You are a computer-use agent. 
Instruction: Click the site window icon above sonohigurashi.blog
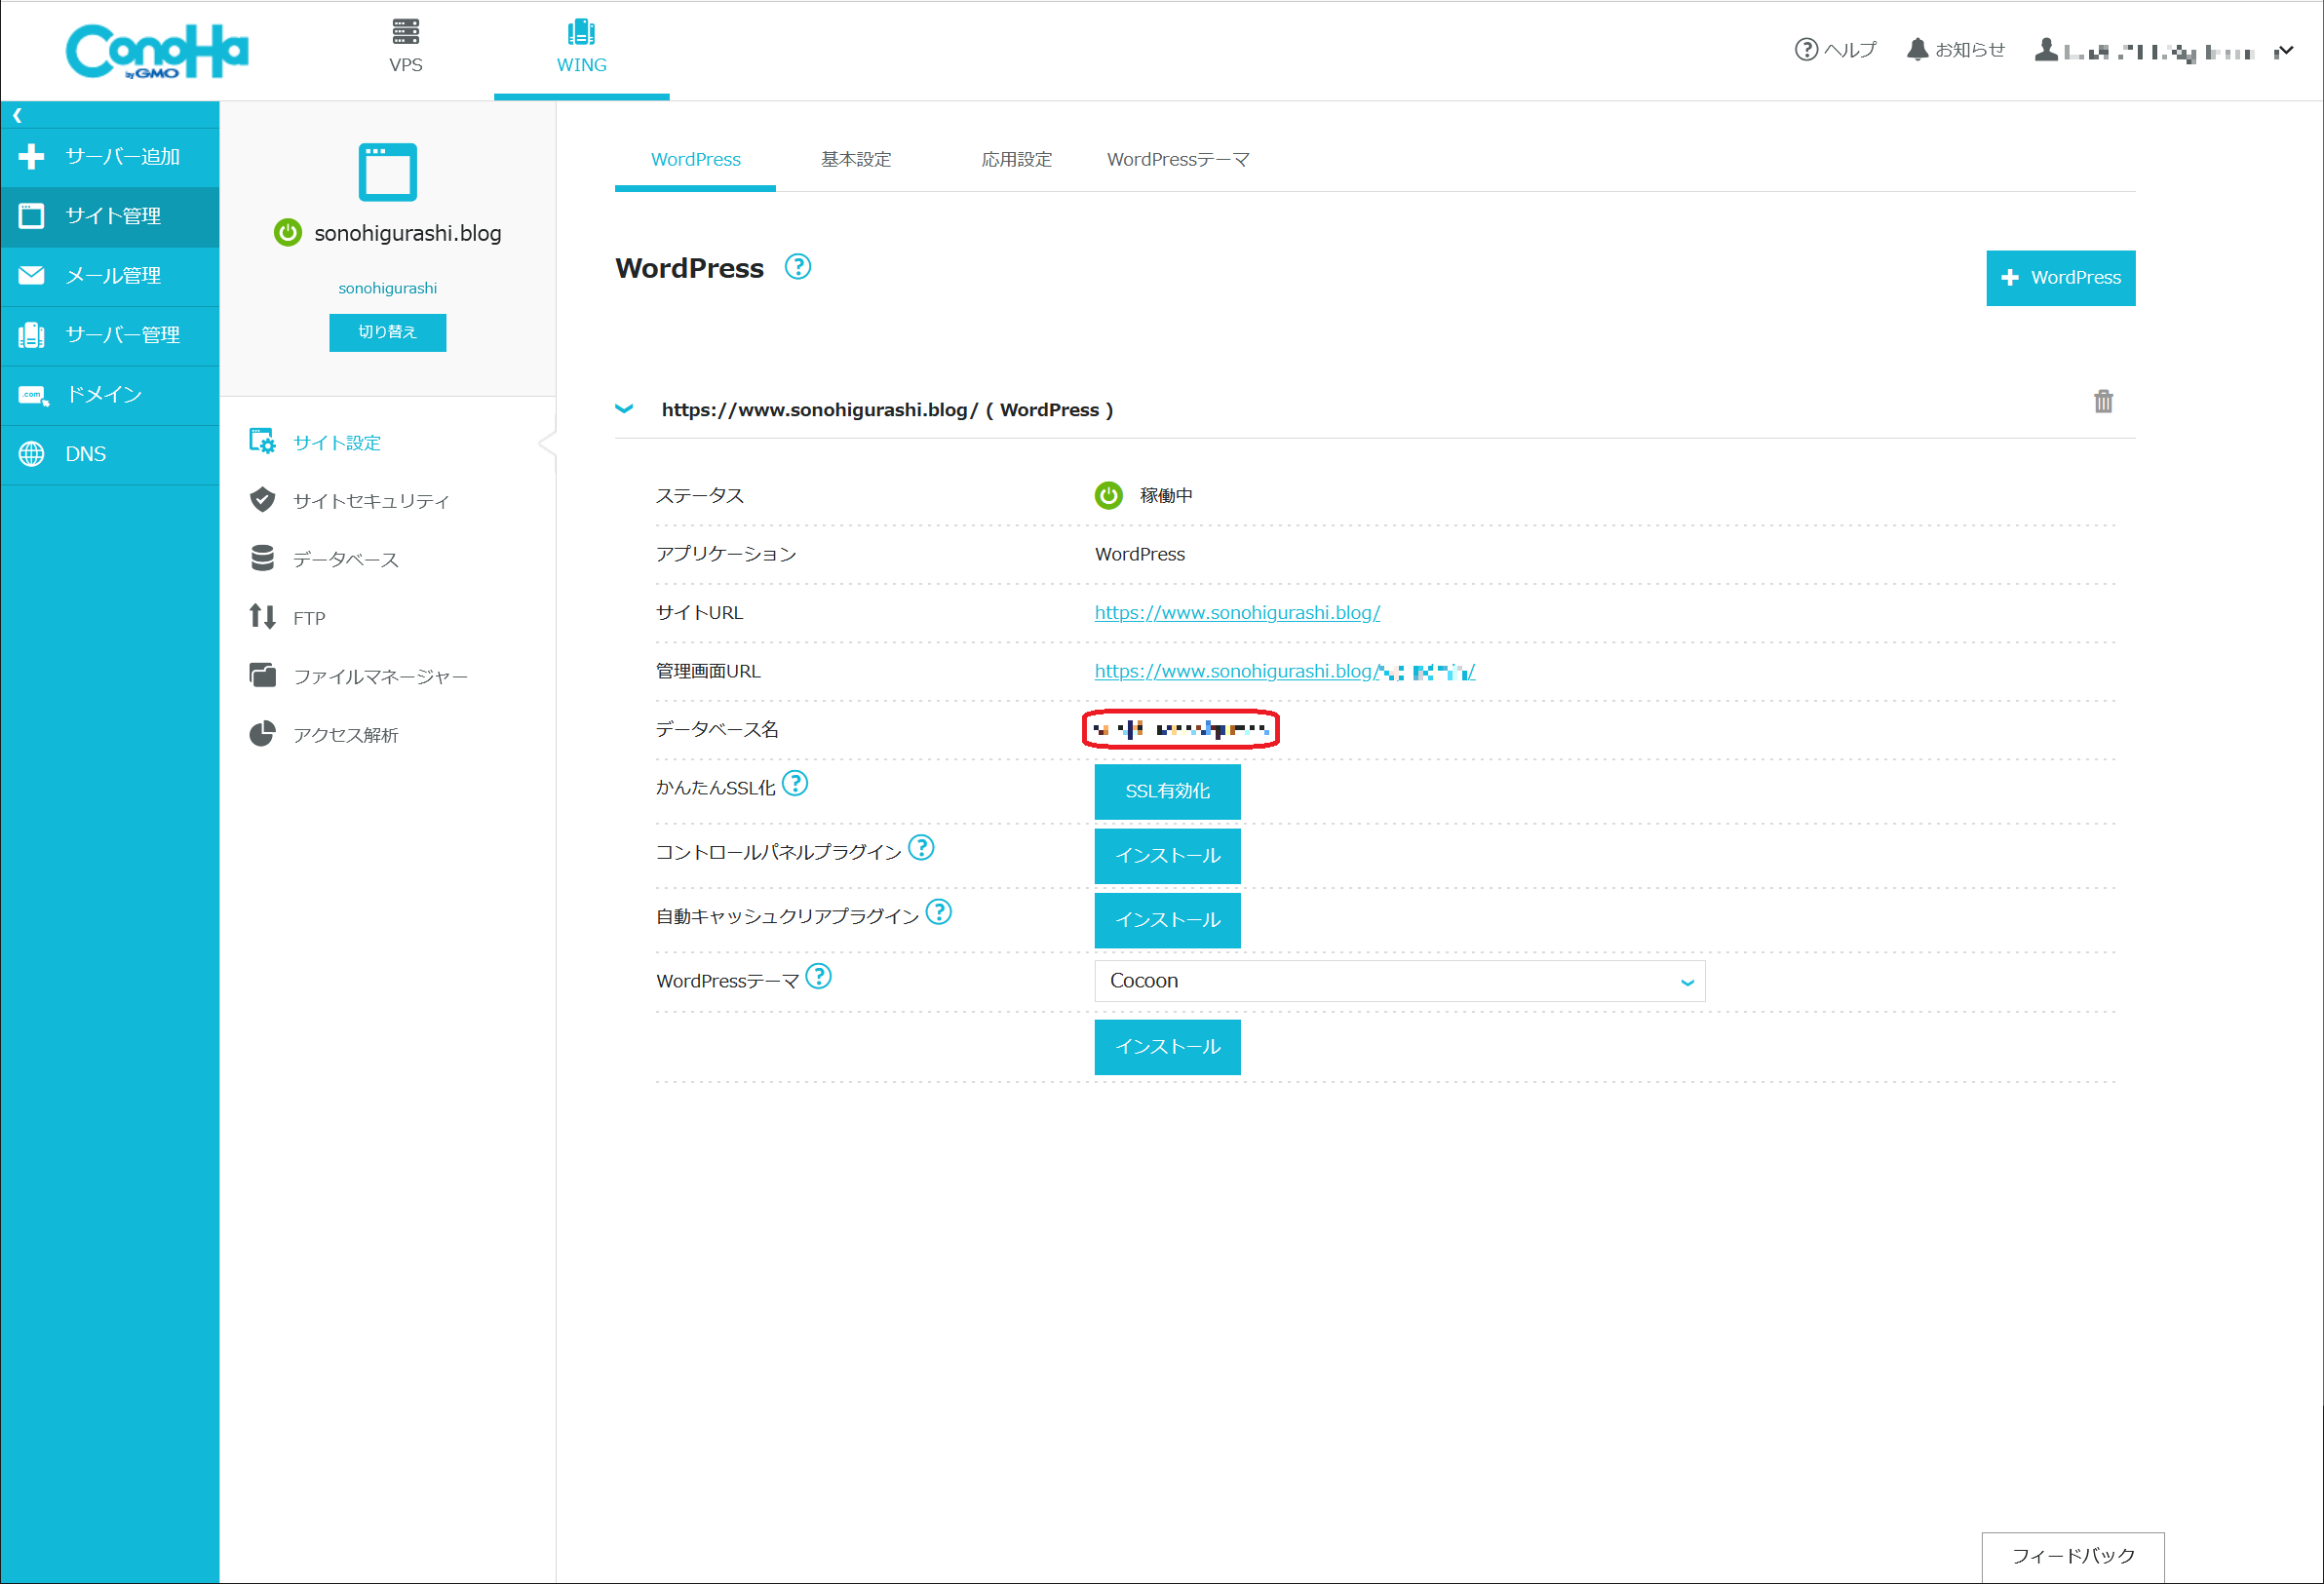point(387,172)
